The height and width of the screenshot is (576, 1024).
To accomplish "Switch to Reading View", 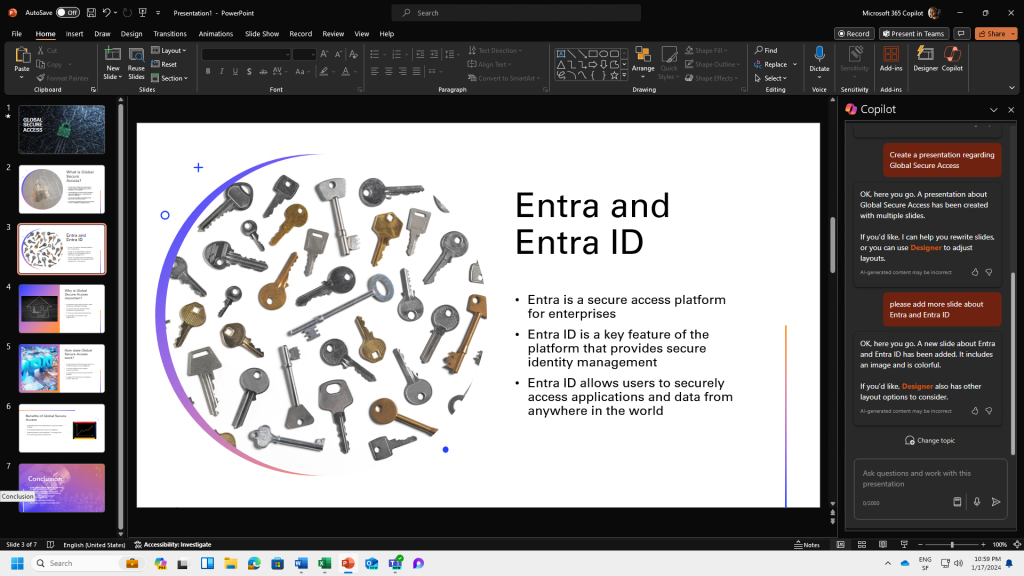I will (883, 544).
